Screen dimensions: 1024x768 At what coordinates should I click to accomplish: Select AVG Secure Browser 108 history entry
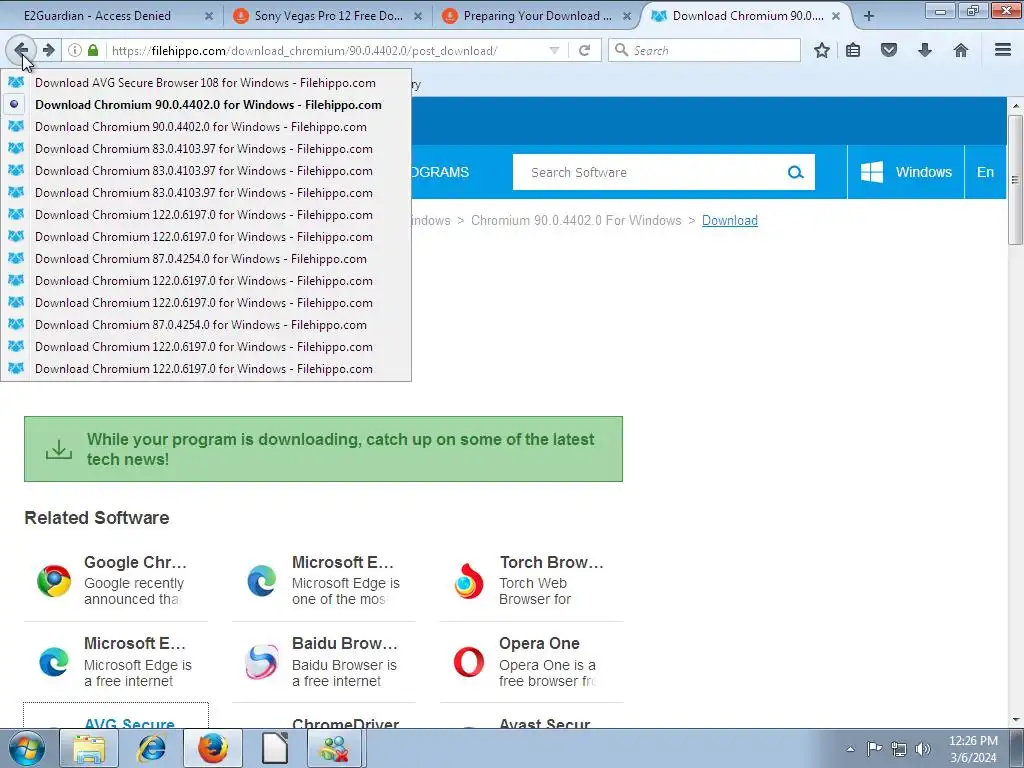coord(206,82)
